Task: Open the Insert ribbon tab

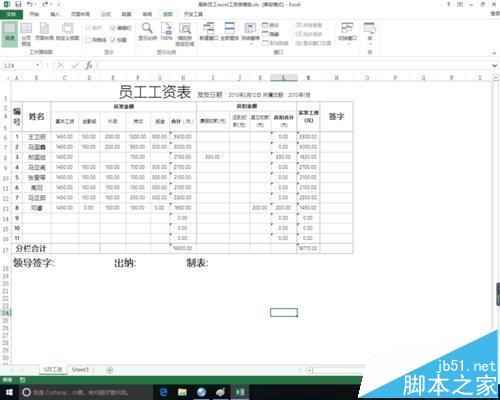Action: (55, 14)
